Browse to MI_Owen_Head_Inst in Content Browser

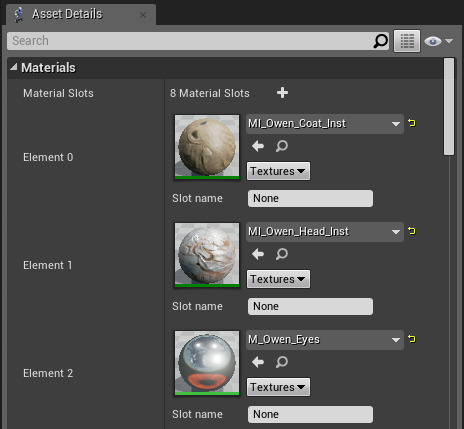[282, 254]
